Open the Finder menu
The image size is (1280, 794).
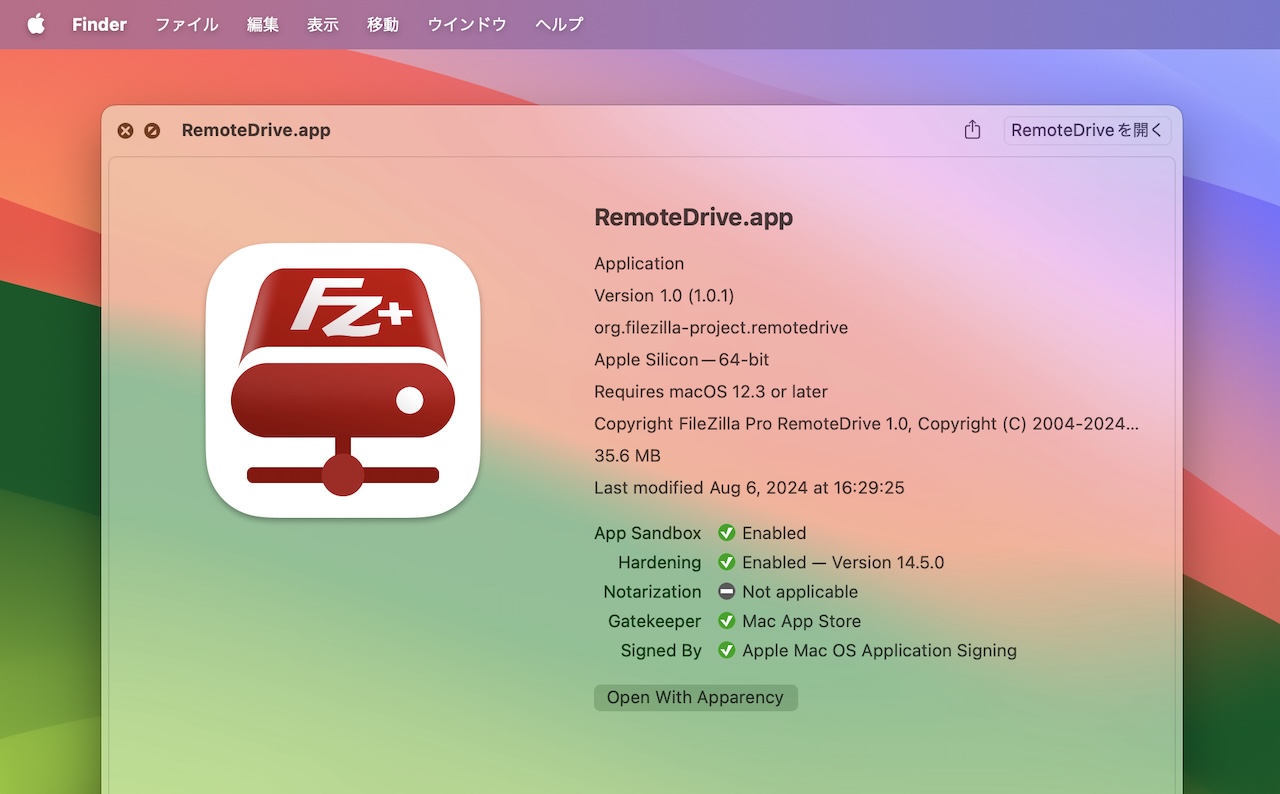[x=99, y=24]
